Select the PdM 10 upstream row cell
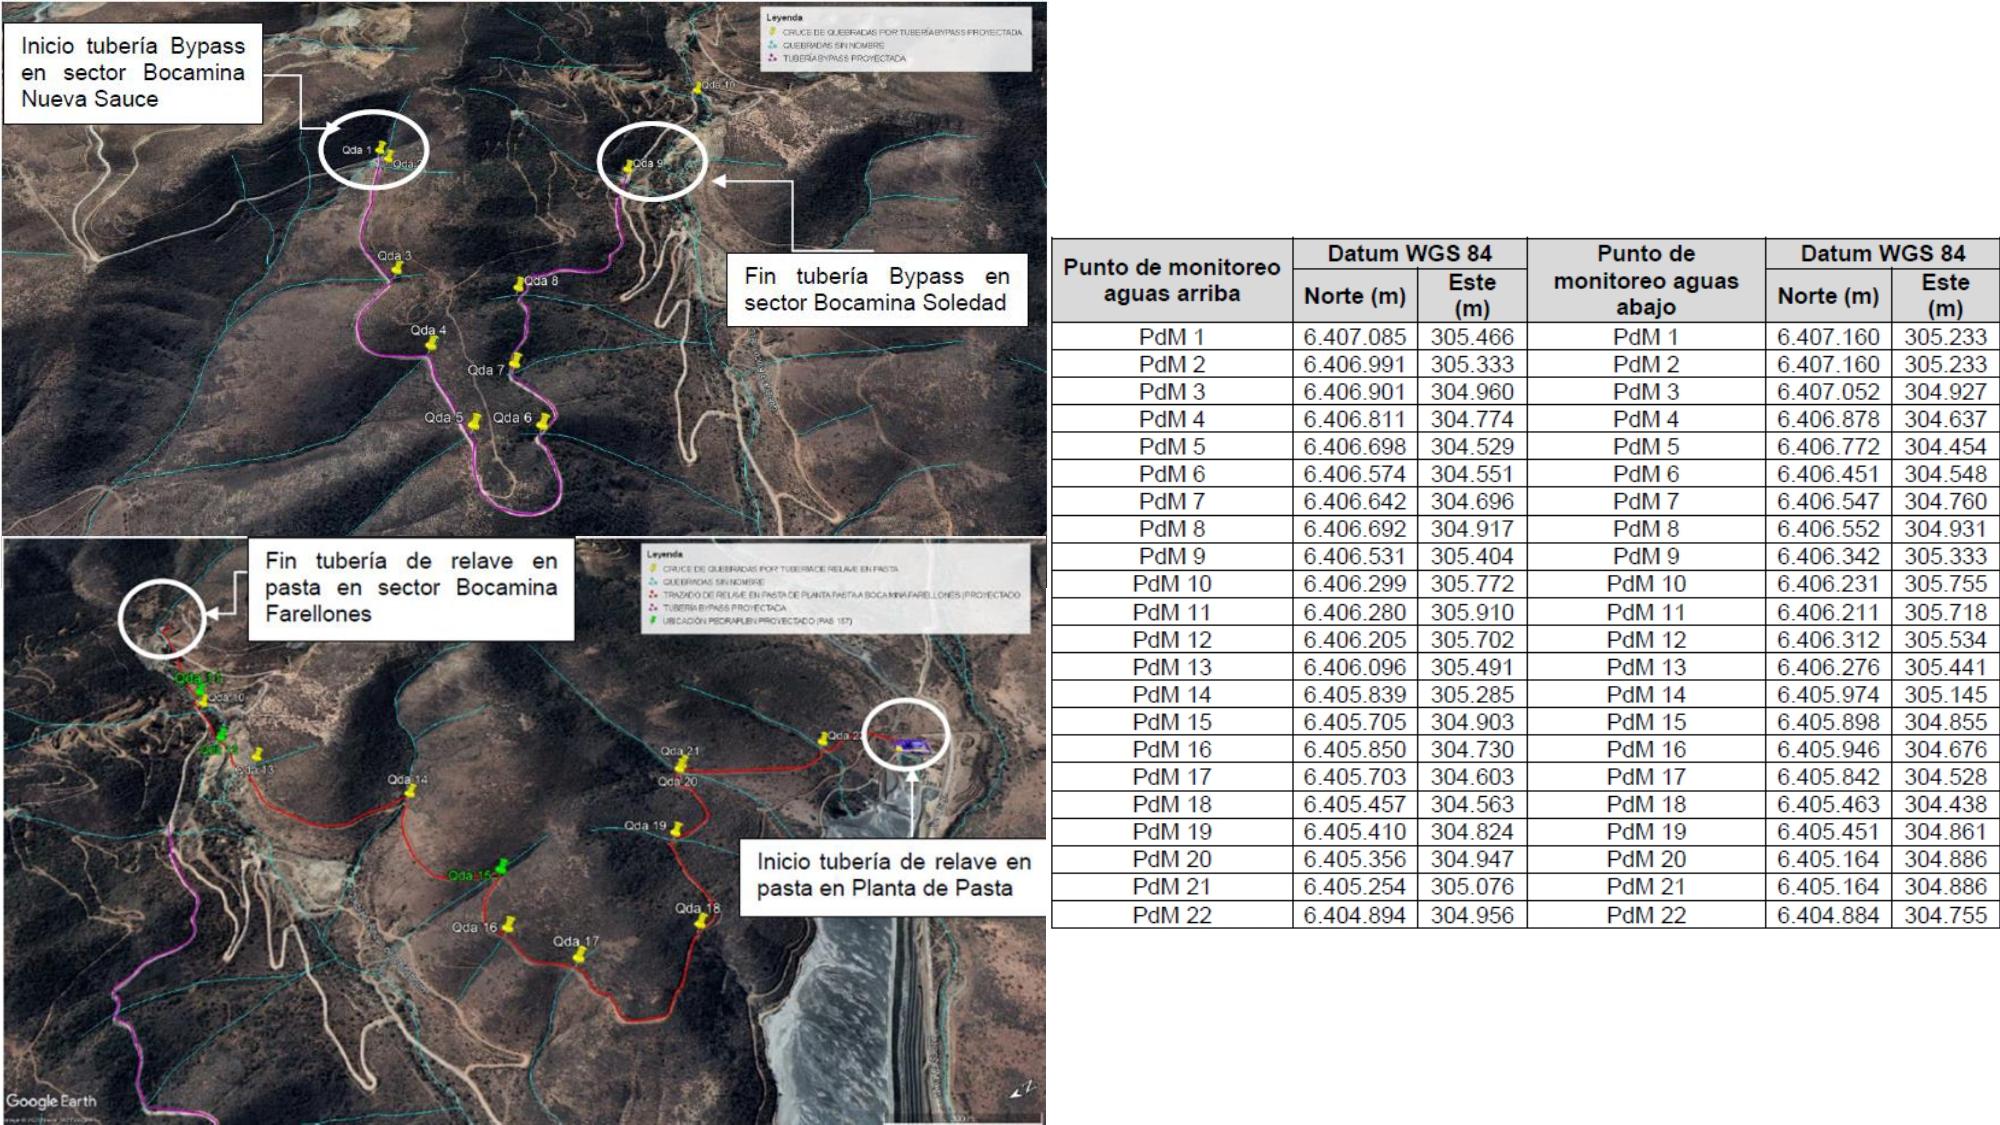Viewport: 2000px width, 1125px height. [1171, 584]
